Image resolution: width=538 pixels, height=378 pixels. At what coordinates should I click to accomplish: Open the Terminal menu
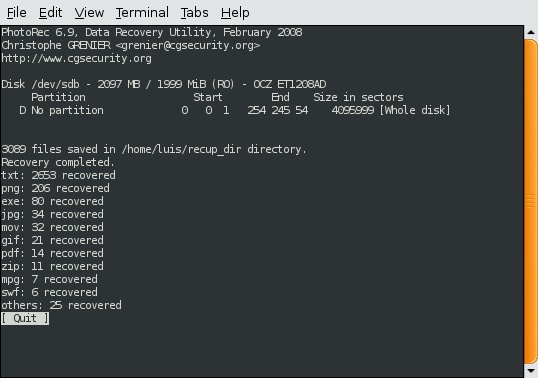point(142,13)
